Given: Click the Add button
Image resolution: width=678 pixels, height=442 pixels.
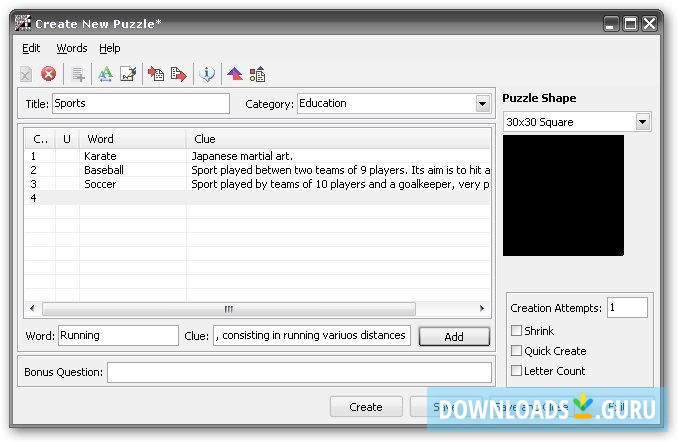Looking at the screenshot, I should point(454,336).
